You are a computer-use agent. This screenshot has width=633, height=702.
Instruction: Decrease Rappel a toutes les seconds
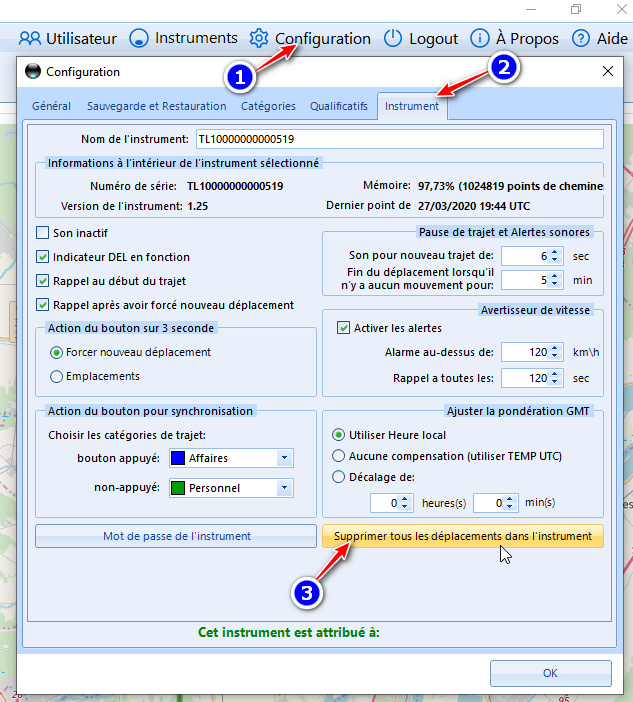555,382
